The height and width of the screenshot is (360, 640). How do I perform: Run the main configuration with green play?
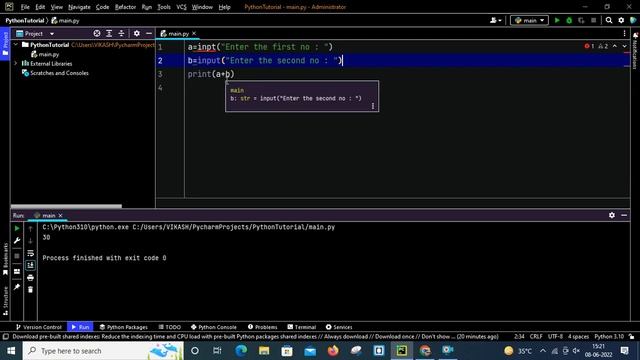coord(557,20)
